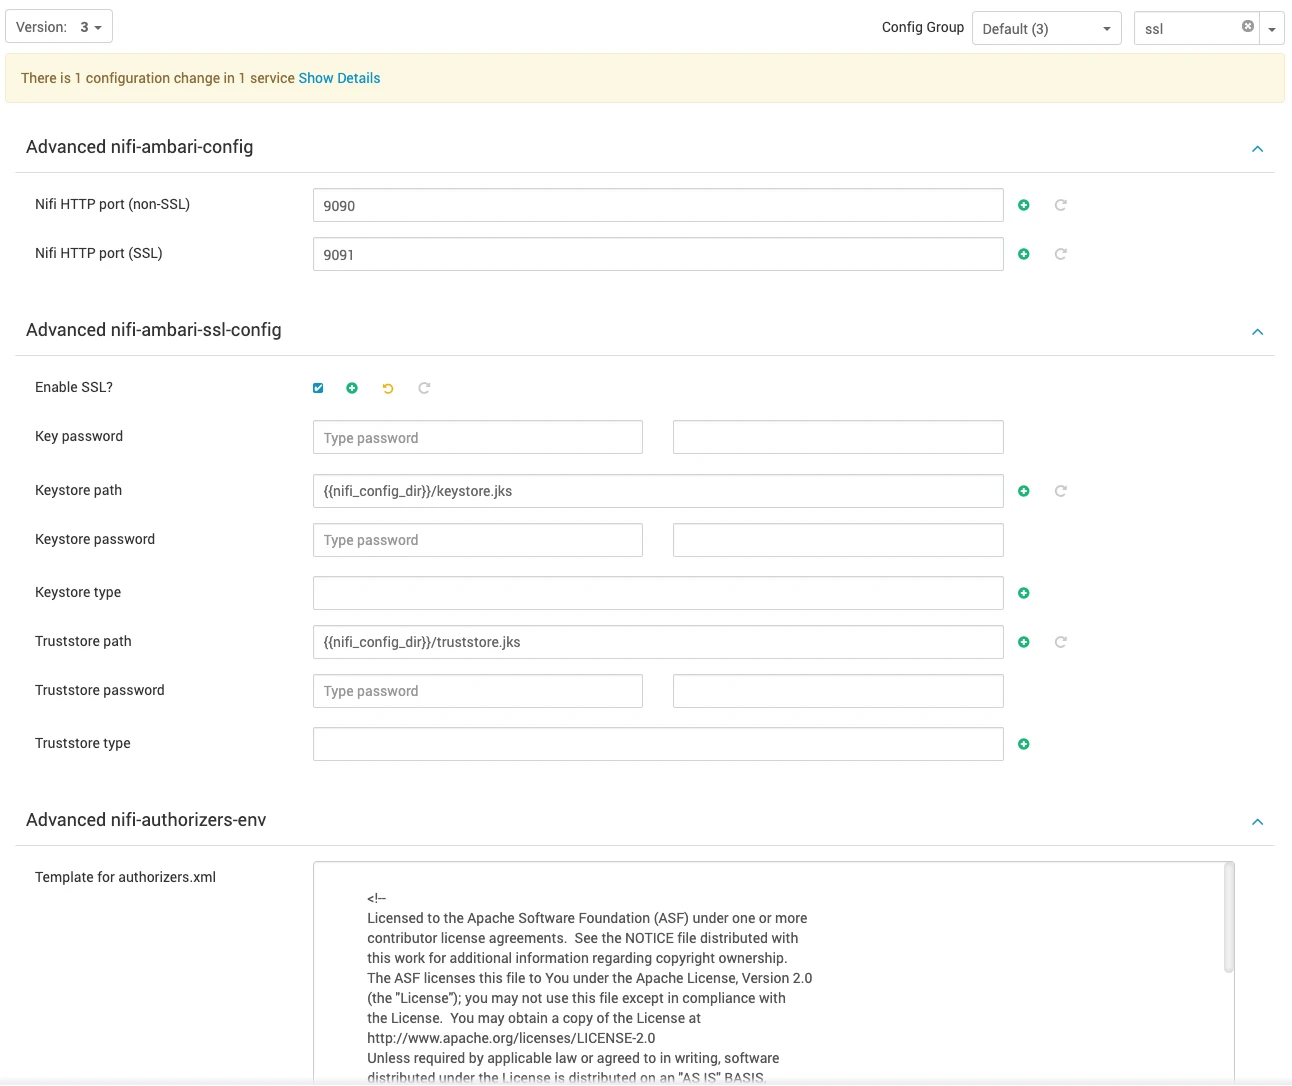Viewport: 1292px width, 1086px height.
Task: Focus the Nifi HTTP port (non-SSL) field
Action: tap(658, 205)
